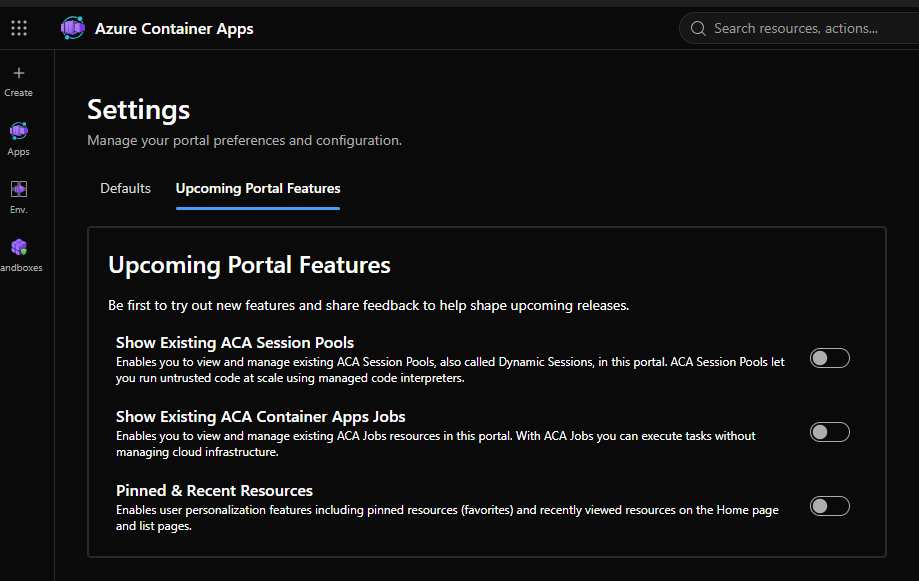Switch to the Defaults tab
Image resolution: width=919 pixels, height=581 pixels.
tap(125, 188)
